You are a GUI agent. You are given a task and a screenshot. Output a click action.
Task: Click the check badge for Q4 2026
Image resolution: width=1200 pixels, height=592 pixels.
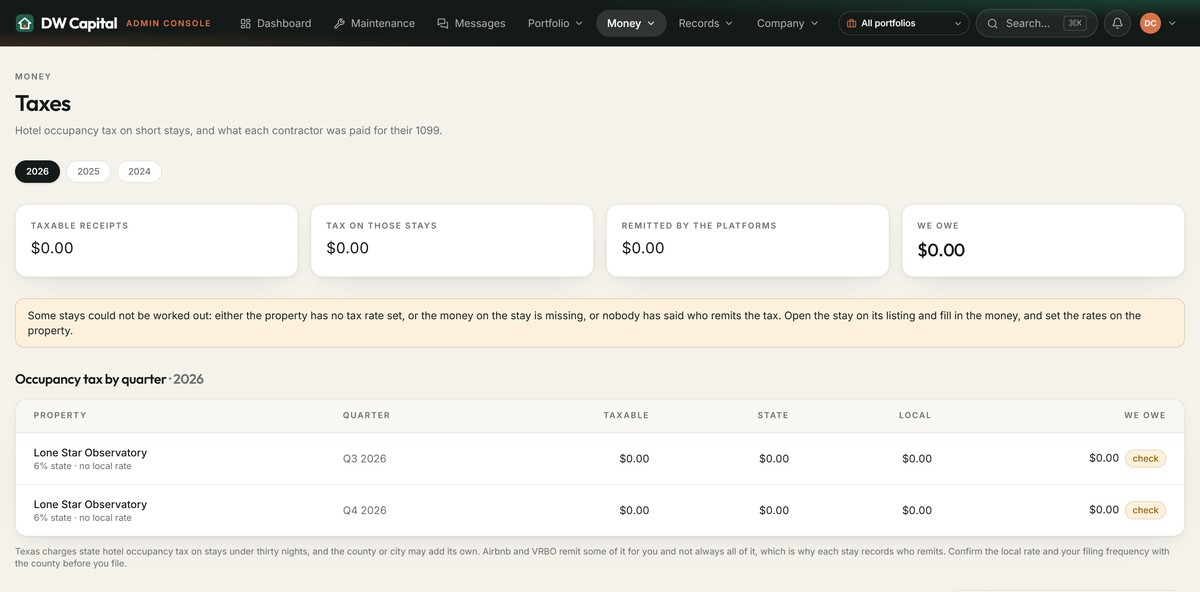pos(1145,510)
